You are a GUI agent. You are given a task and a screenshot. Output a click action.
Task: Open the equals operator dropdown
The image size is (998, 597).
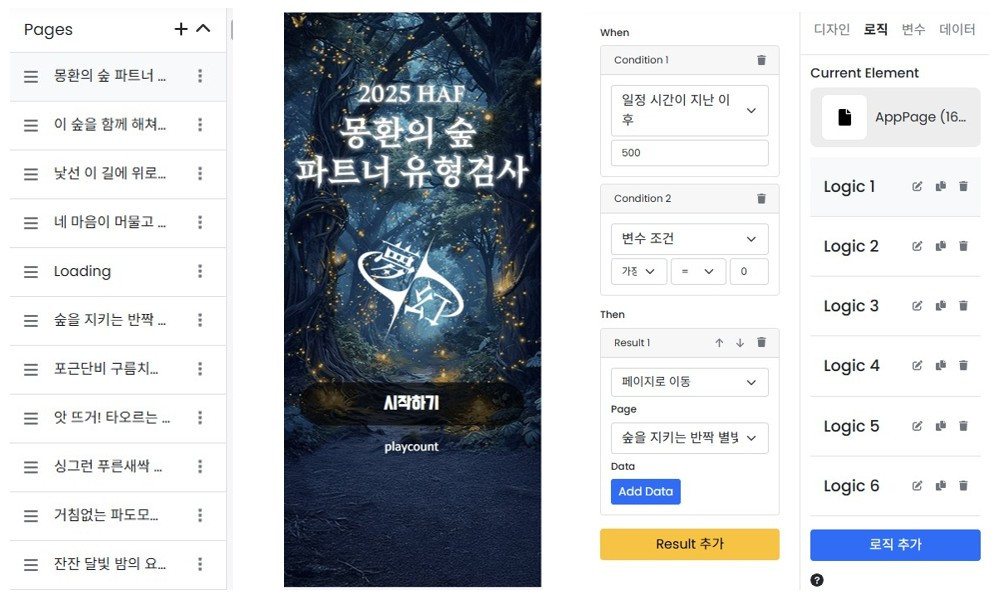(x=698, y=271)
